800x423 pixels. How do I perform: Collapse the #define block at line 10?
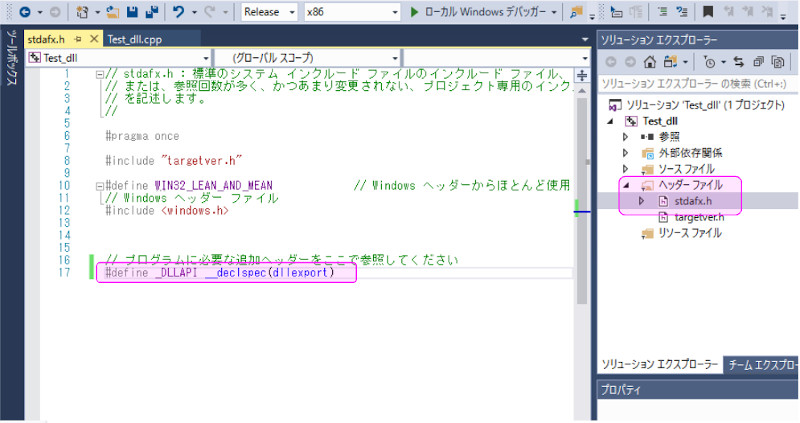pos(100,186)
